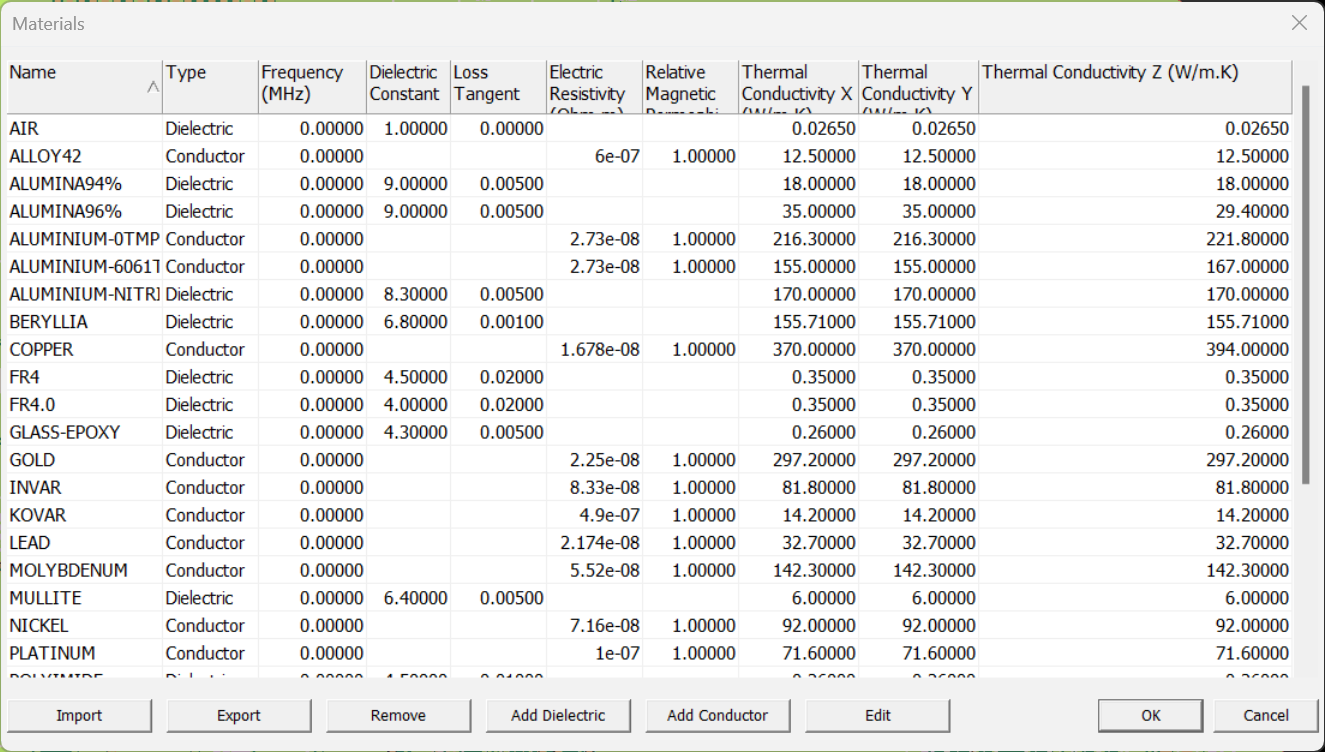
Task: Confirm with the OK button
Action: (x=1151, y=715)
